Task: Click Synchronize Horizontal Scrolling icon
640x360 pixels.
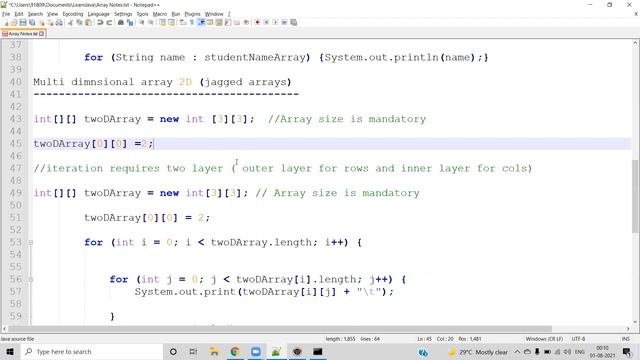Action: (x=171, y=22)
